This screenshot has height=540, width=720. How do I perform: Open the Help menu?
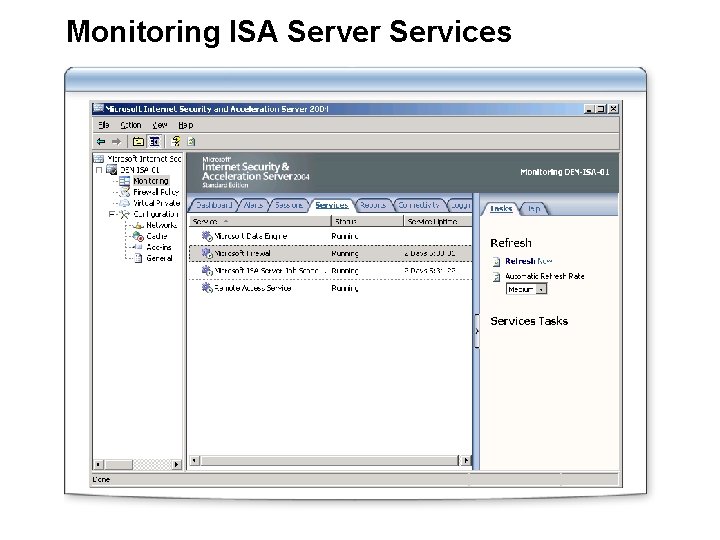[x=186, y=125]
